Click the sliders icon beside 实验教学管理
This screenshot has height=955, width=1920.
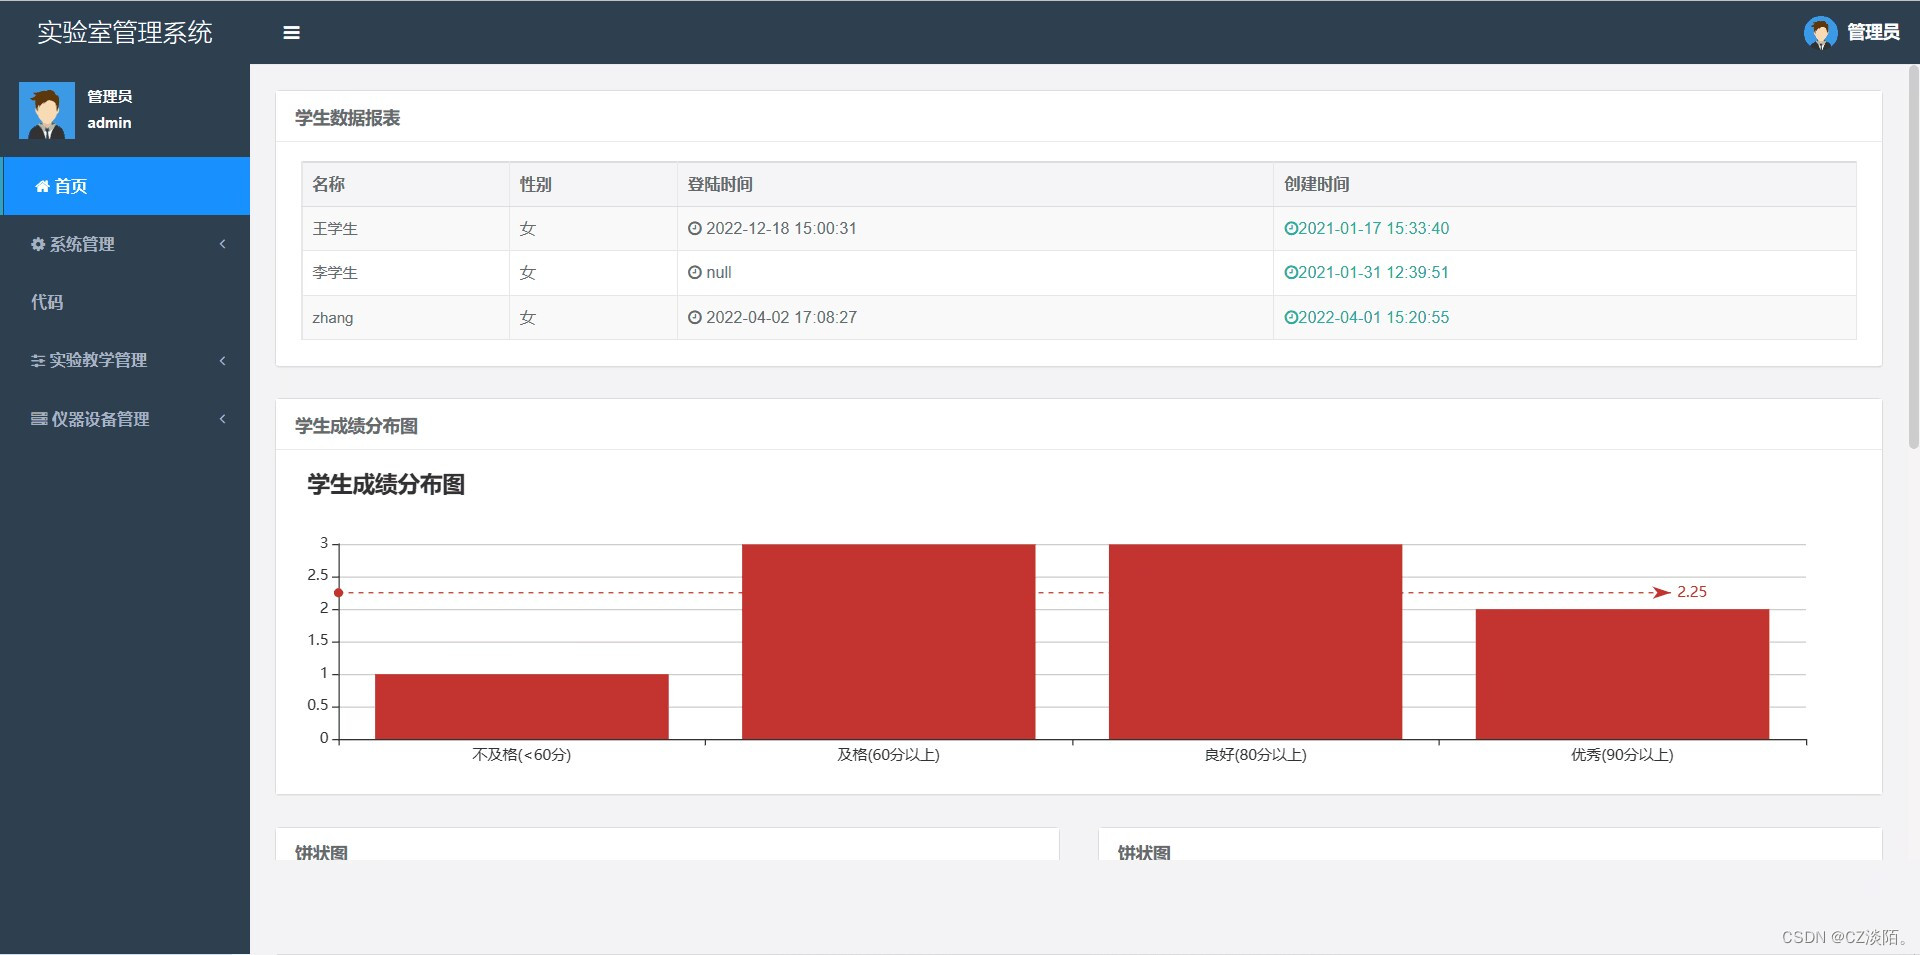38,361
